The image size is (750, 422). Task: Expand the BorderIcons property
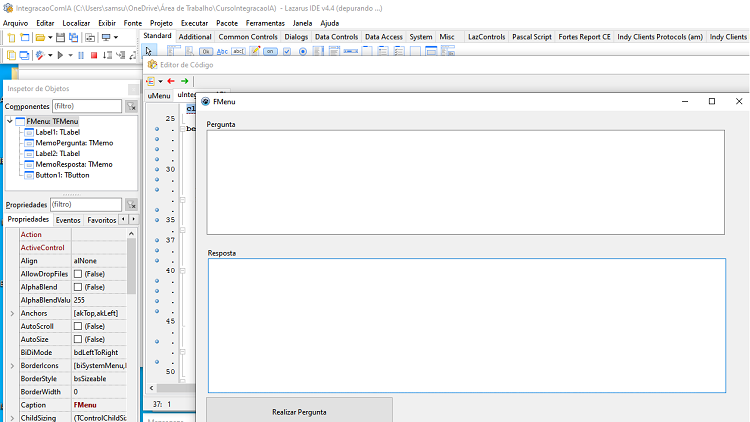[12, 366]
